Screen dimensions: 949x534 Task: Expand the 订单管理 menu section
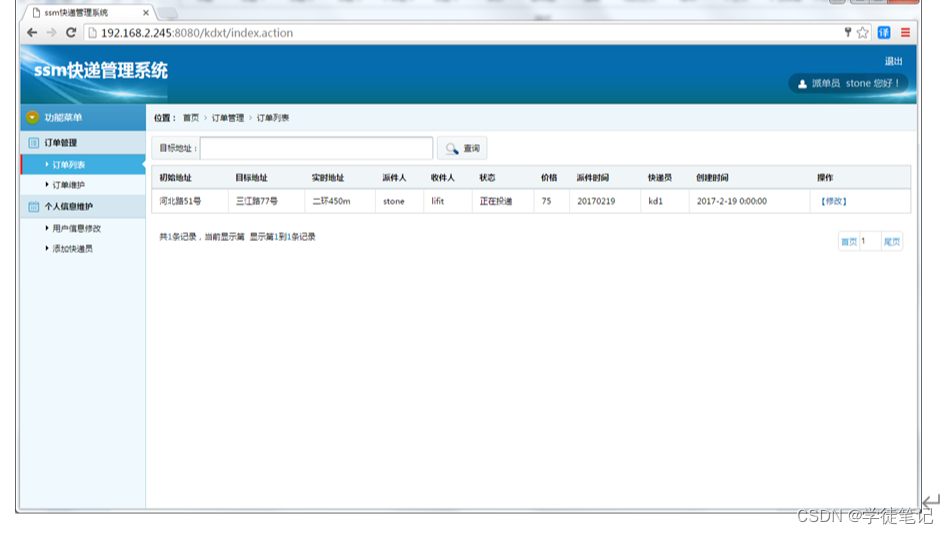(x=83, y=143)
